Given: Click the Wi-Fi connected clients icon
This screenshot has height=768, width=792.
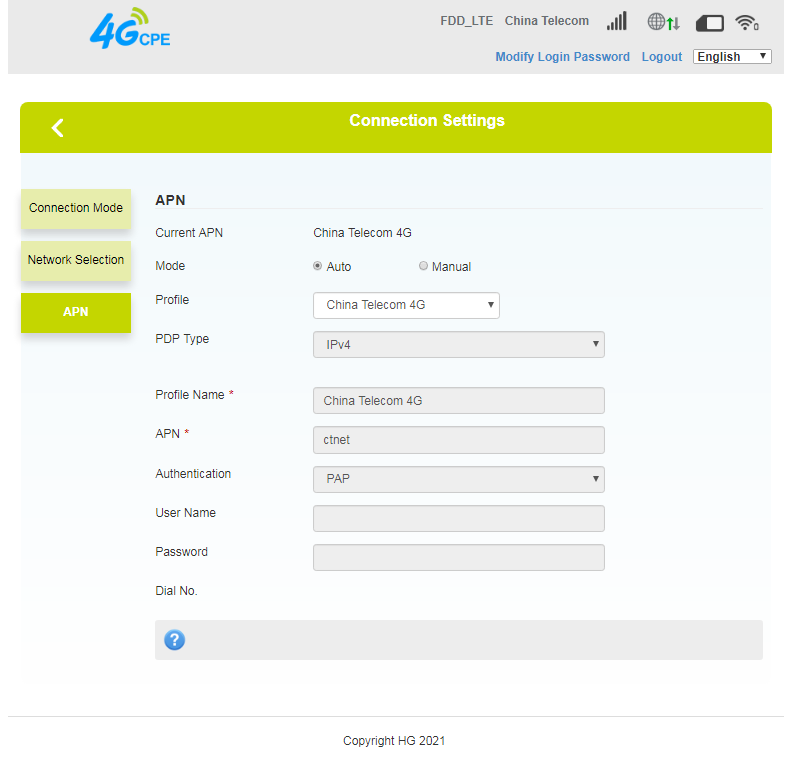Looking at the screenshot, I should point(747,22).
